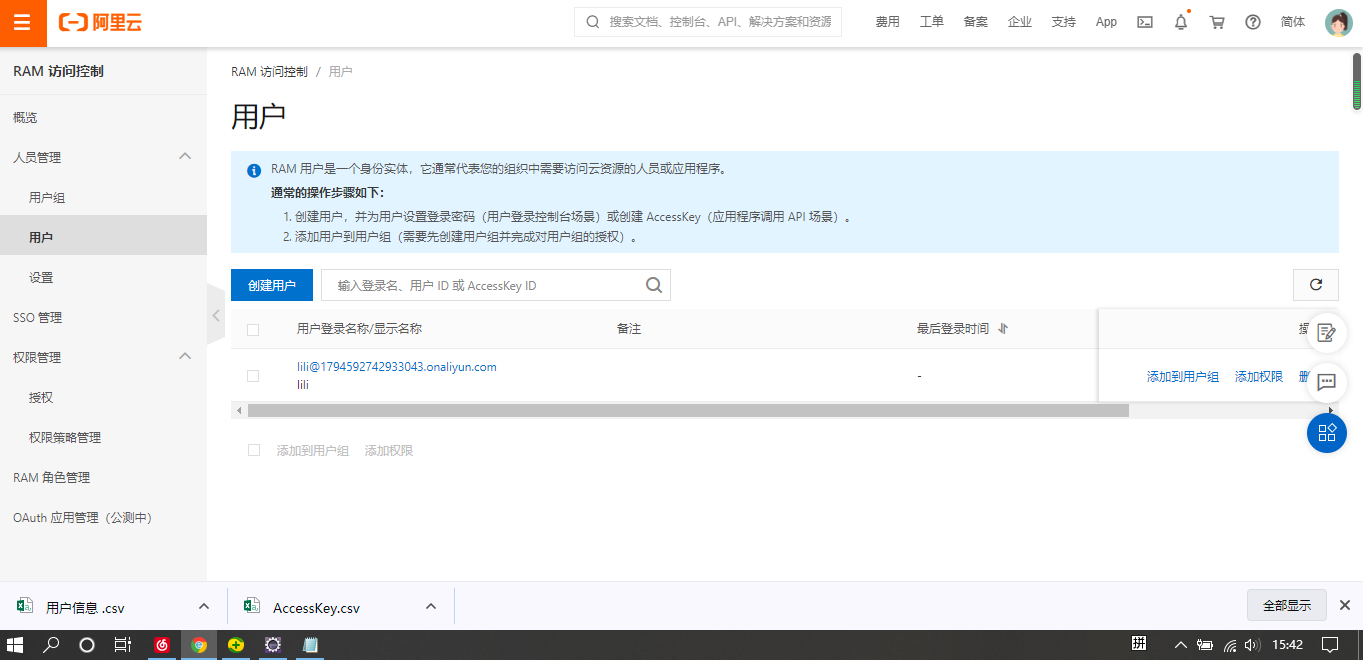The width and height of the screenshot is (1363, 660).
Task: Open Cortana circle icon
Action: [87, 645]
